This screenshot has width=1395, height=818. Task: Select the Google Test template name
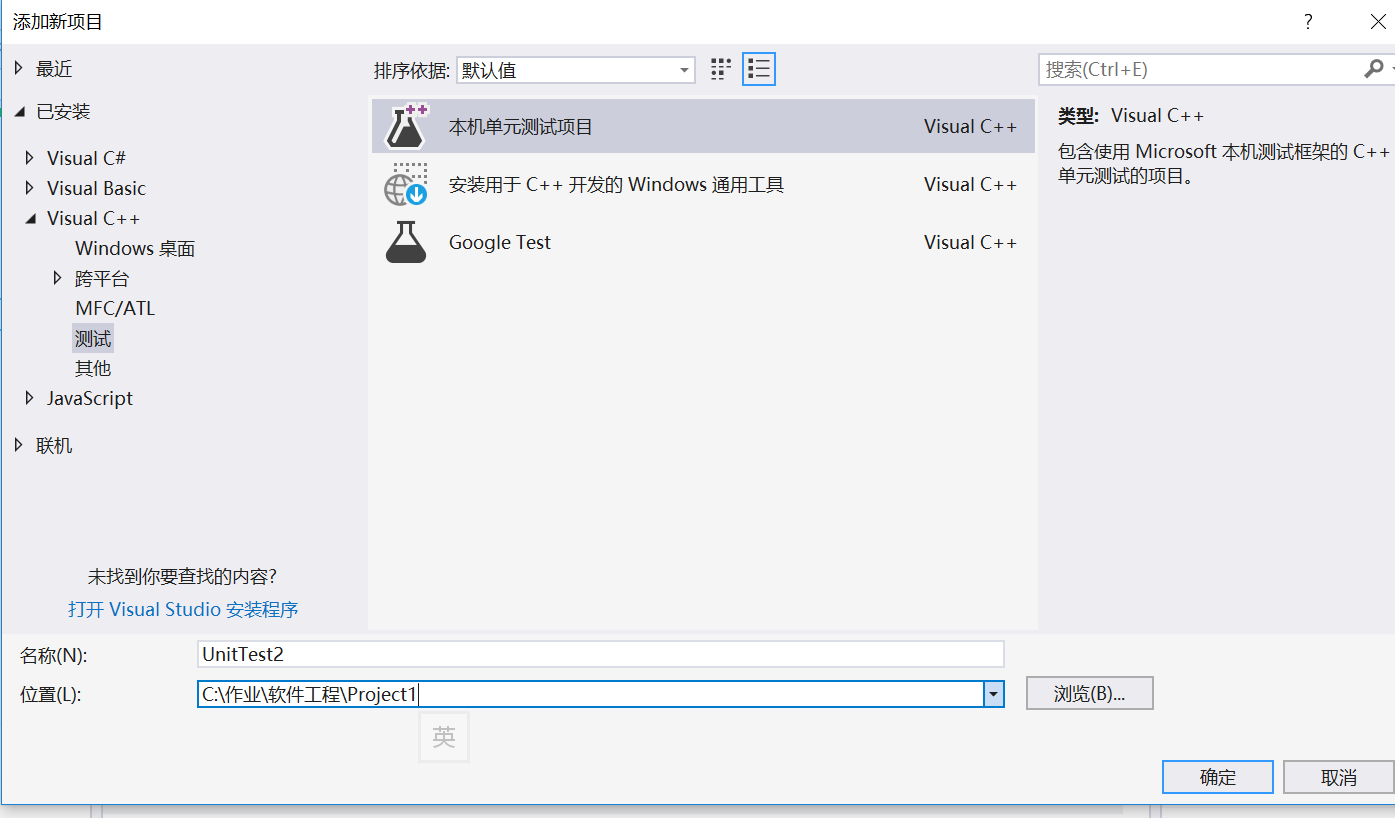click(x=500, y=242)
